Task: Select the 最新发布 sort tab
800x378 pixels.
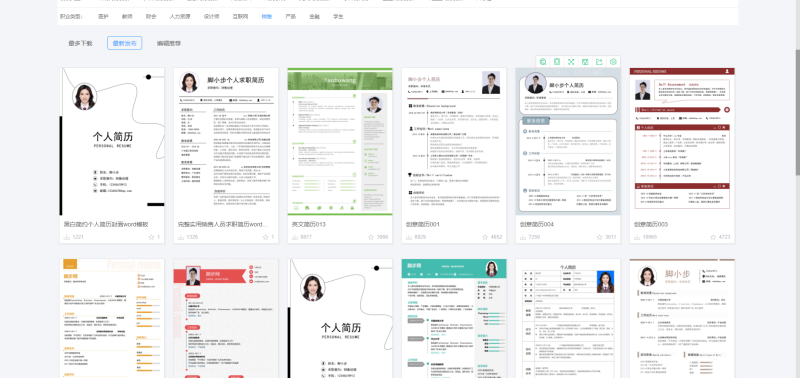Action: coord(124,43)
